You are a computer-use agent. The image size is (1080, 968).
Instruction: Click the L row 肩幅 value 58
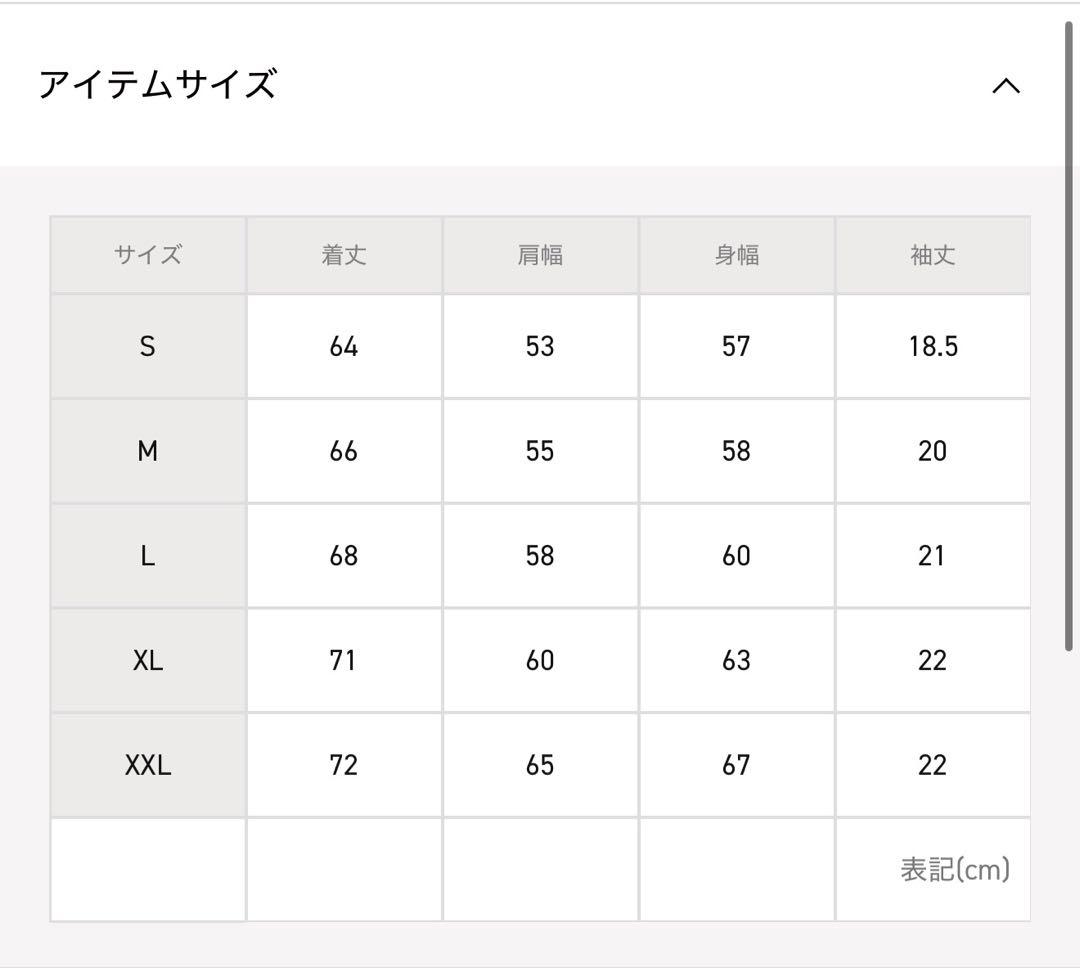point(540,556)
